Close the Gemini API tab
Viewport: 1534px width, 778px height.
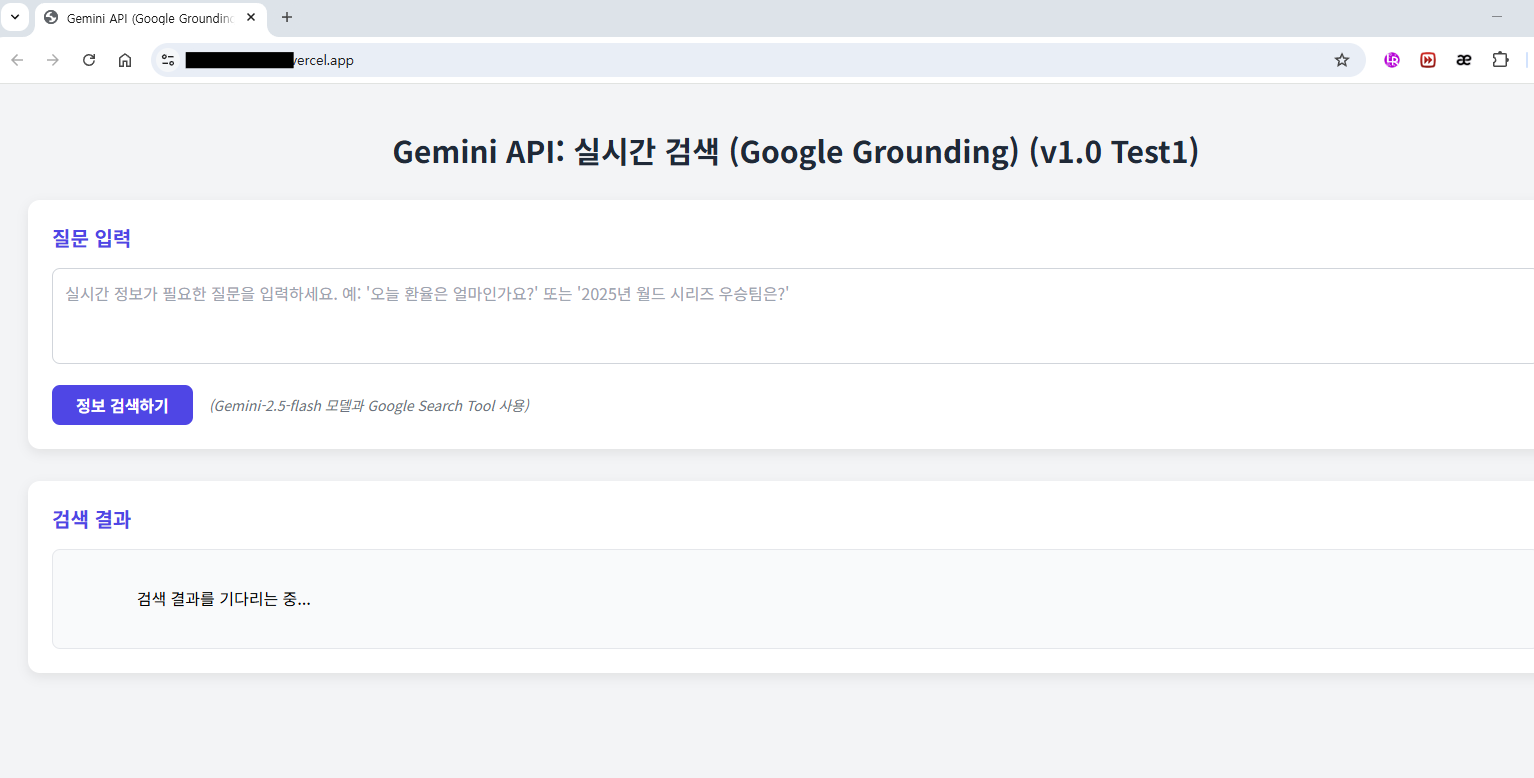pyautogui.click(x=250, y=17)
